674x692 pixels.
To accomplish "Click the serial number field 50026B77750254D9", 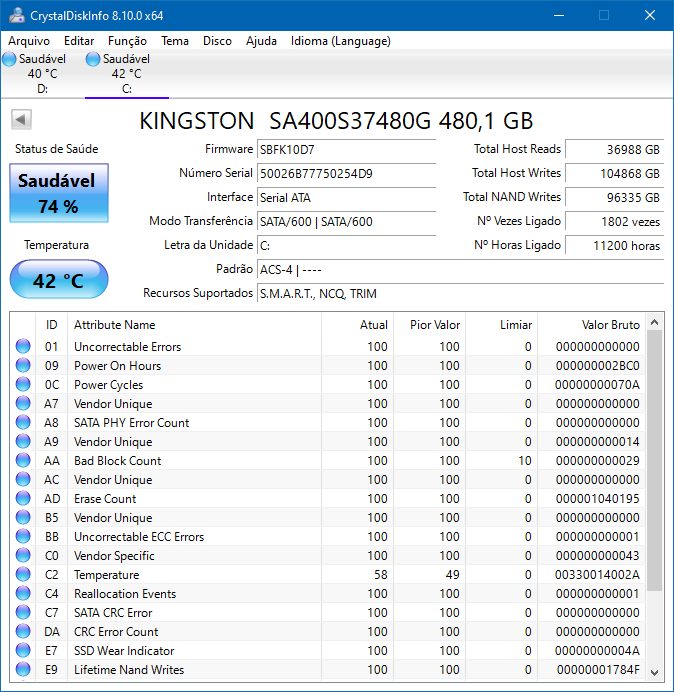I will tap(346, 173).
